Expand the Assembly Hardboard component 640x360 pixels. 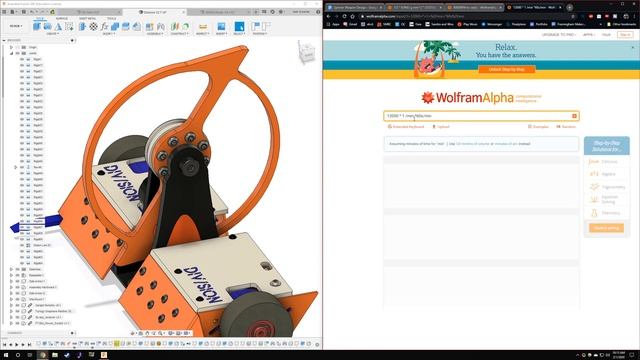point(11,287)
